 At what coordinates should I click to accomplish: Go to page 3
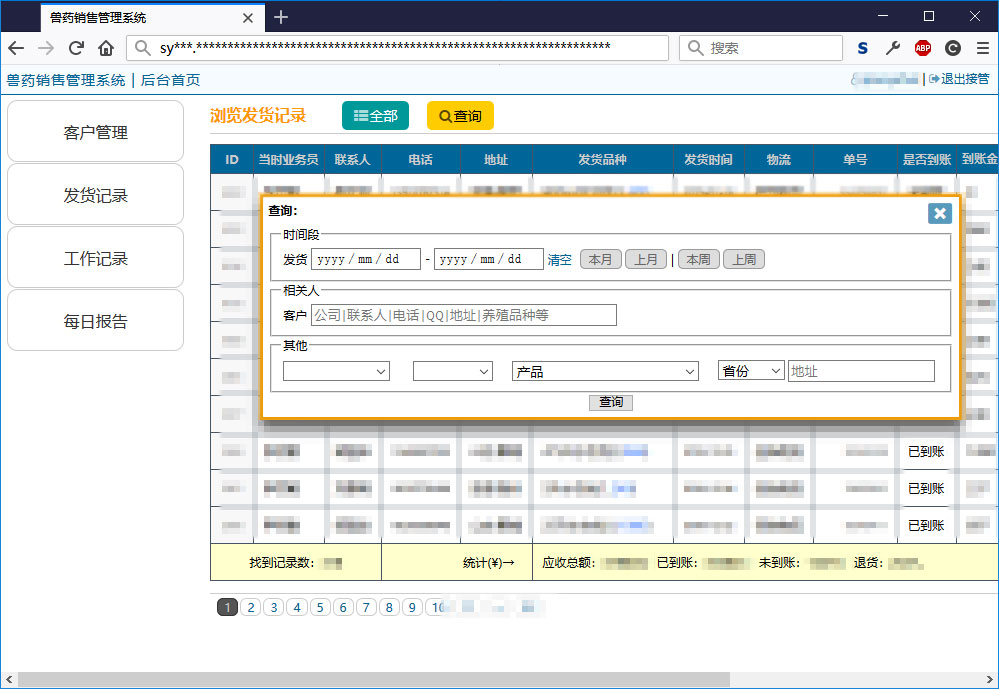coord(274,607)
